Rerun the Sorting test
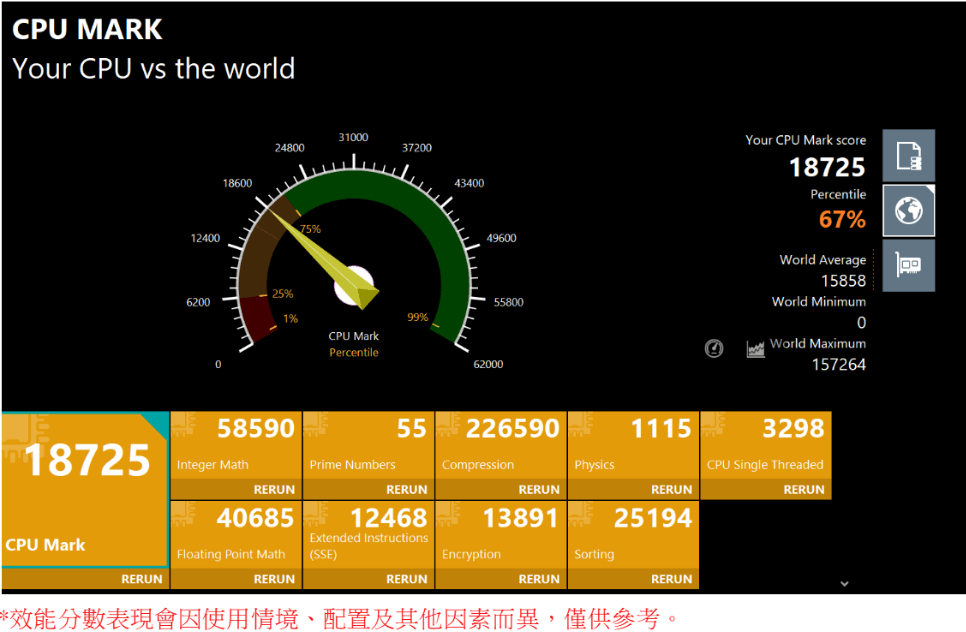The image size is (966, 632). tap(671, 579)
